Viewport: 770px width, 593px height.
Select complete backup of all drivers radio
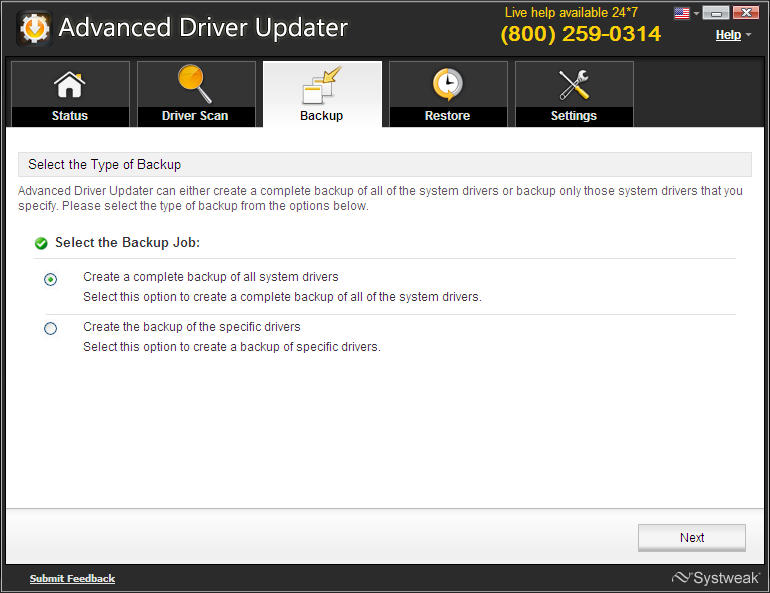pos(50,279)
